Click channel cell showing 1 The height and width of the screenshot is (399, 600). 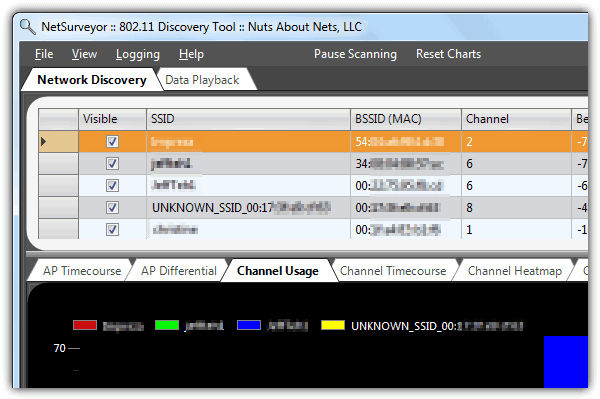coord(516,230)
